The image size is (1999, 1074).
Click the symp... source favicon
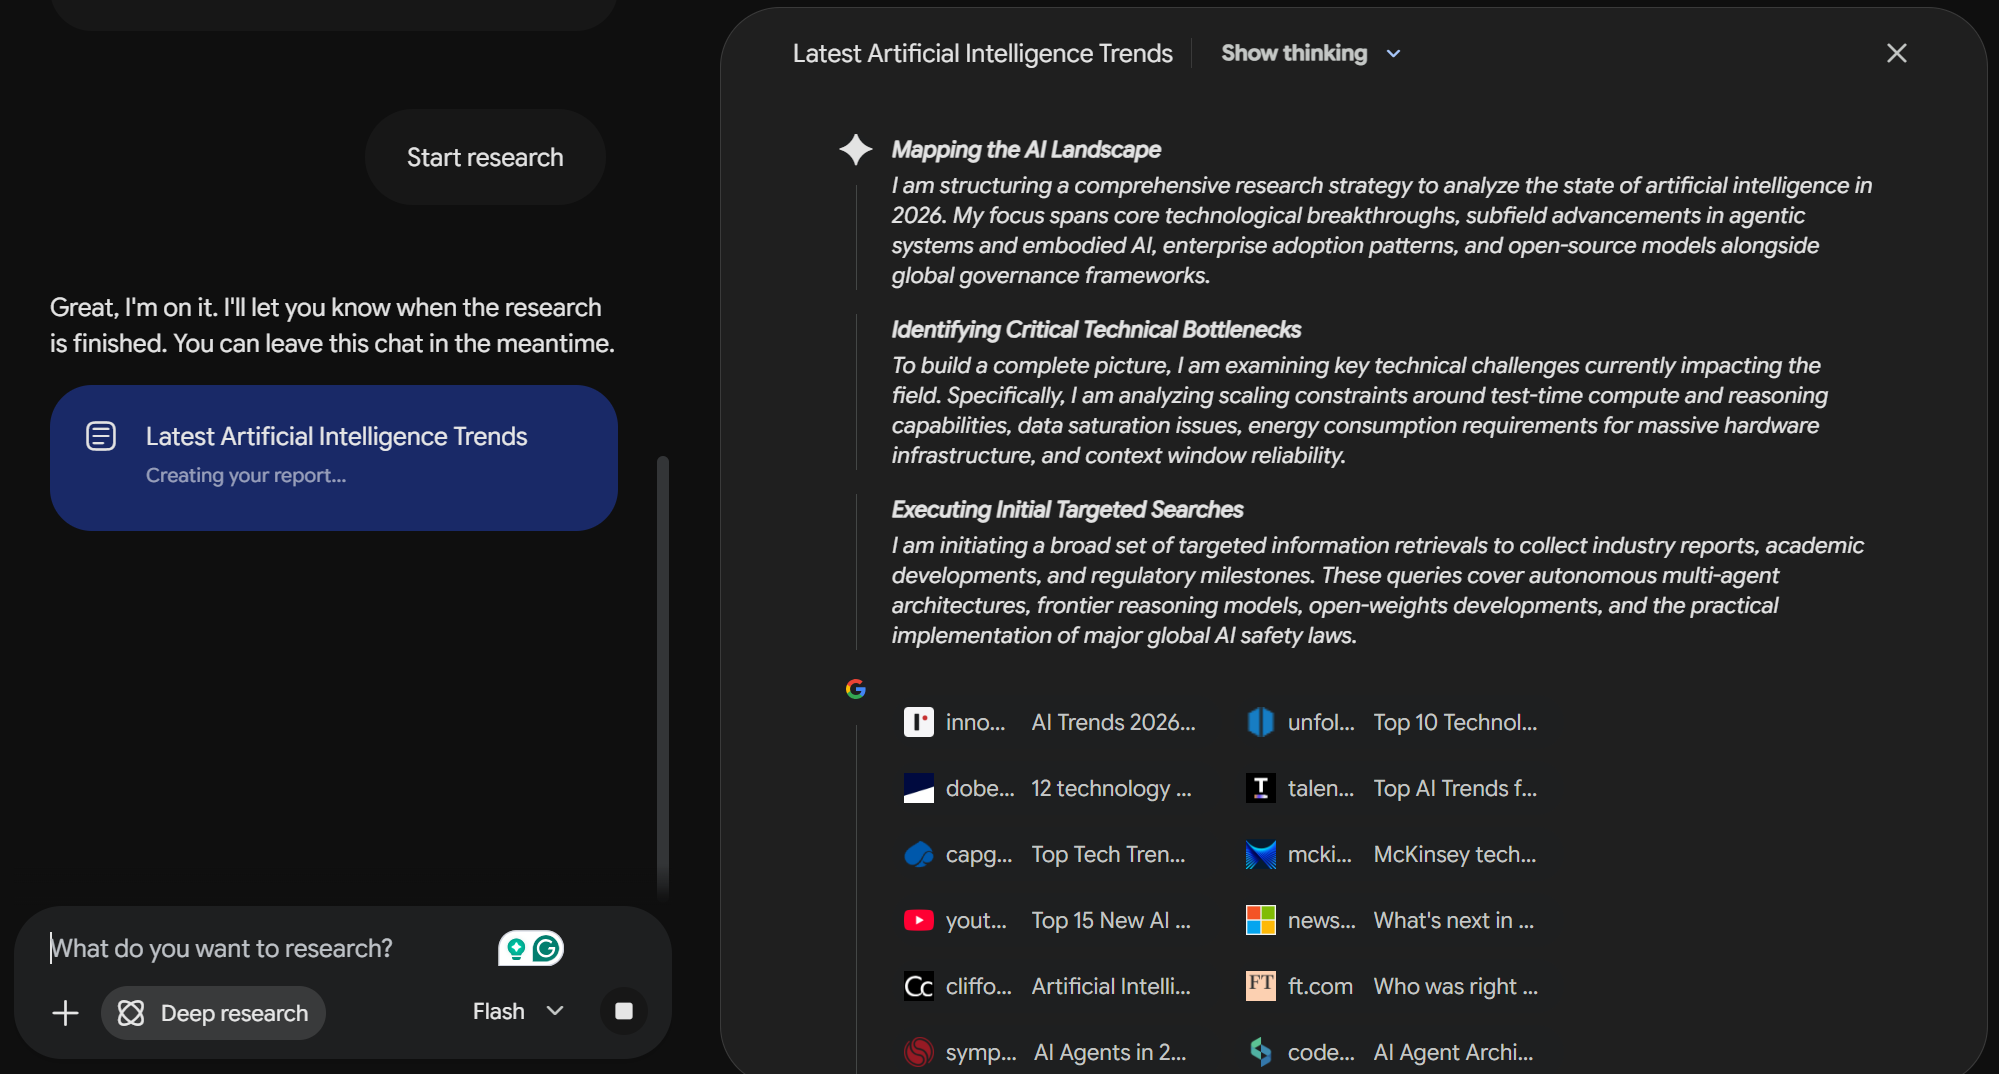coord(919,1052)
